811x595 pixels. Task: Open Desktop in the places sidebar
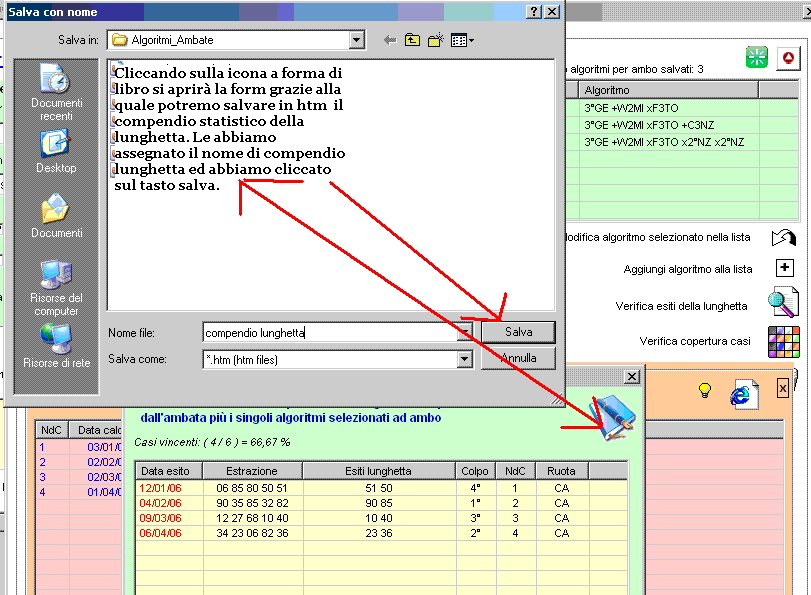[56, 151]
